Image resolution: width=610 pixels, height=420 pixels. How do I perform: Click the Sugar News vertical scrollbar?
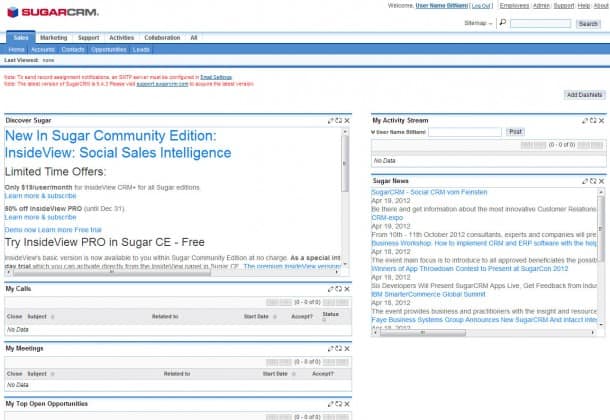601,257
